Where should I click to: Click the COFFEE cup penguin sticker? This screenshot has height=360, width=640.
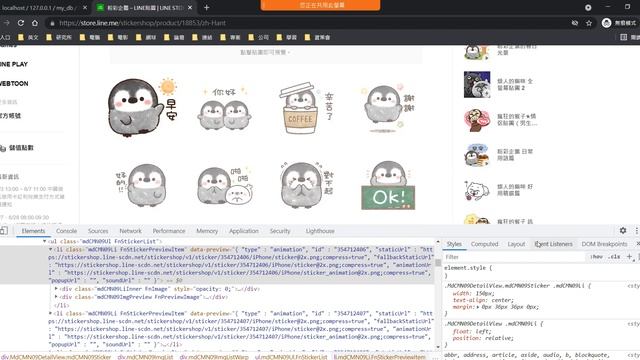click(x=306, y=109)
